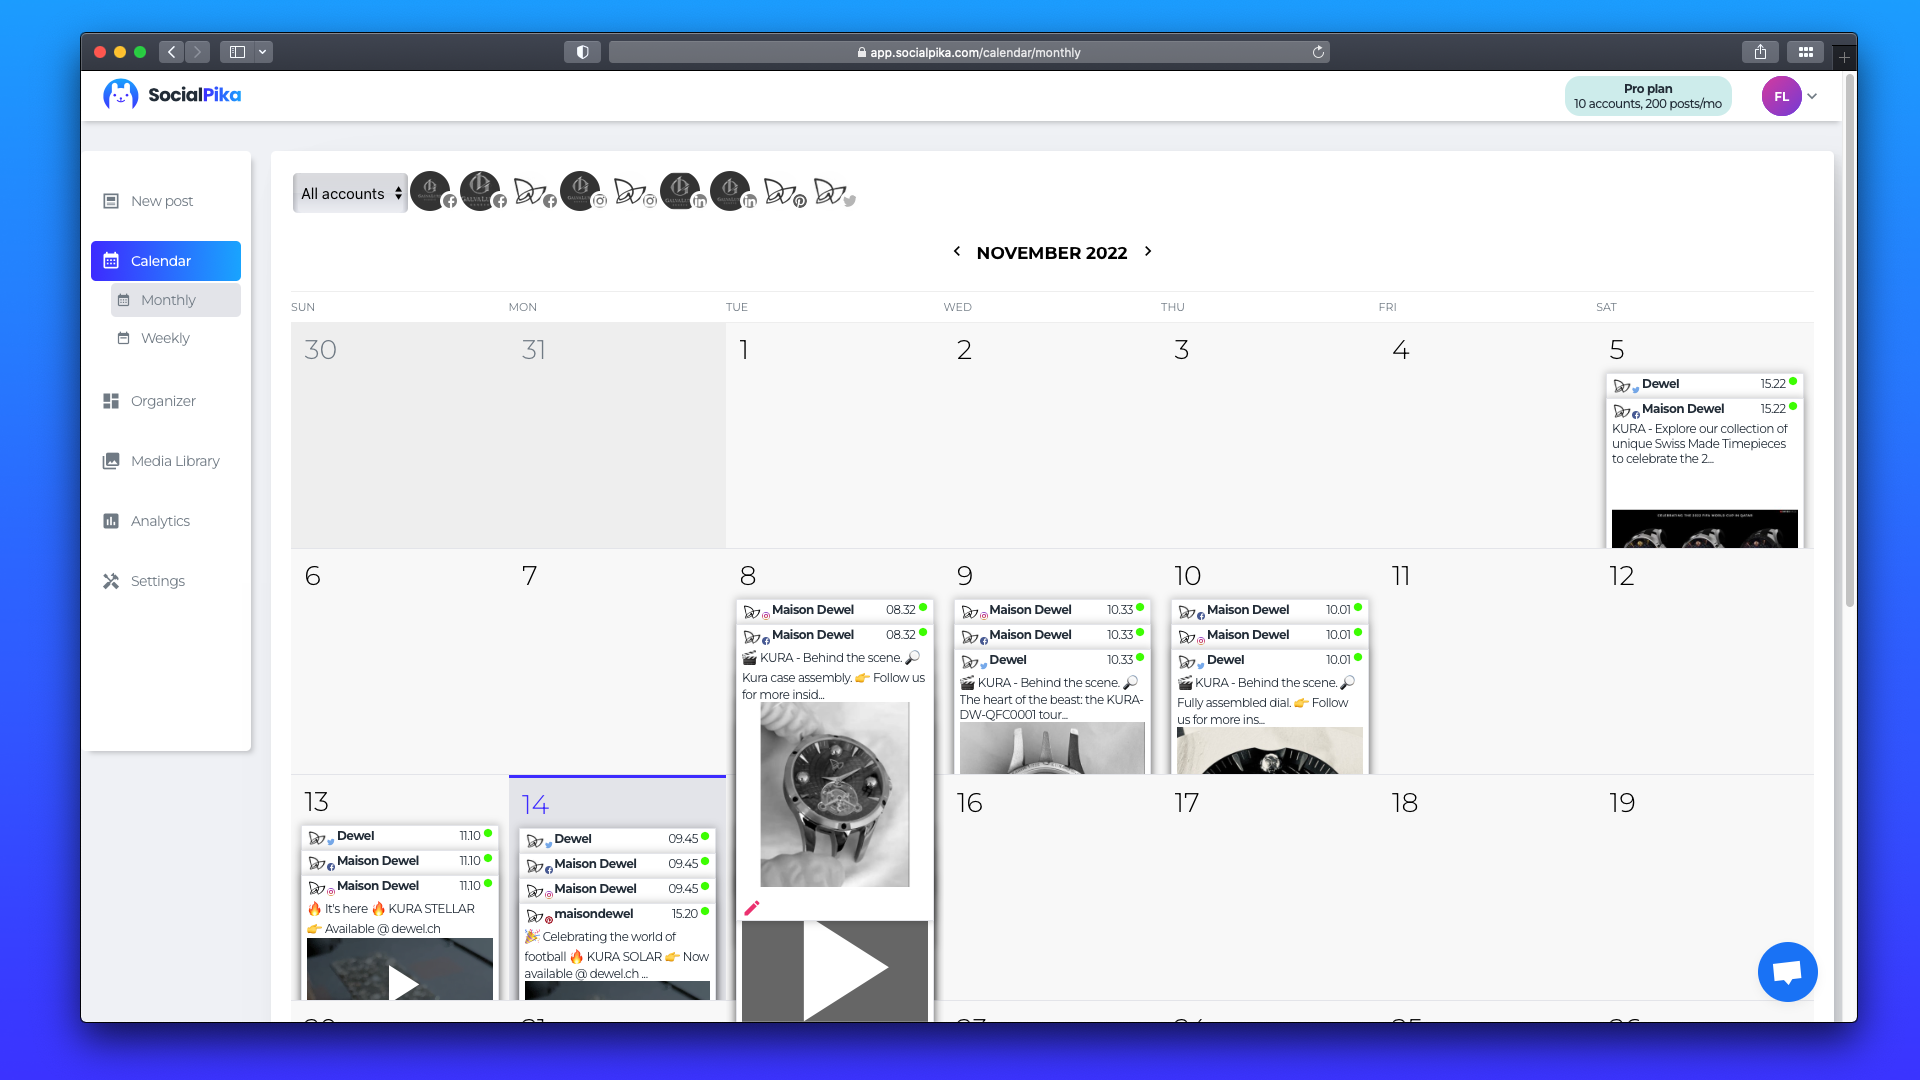Open the All accounts dropdown
Viewport: 1920px width, 1080px height.
point(350,194)
